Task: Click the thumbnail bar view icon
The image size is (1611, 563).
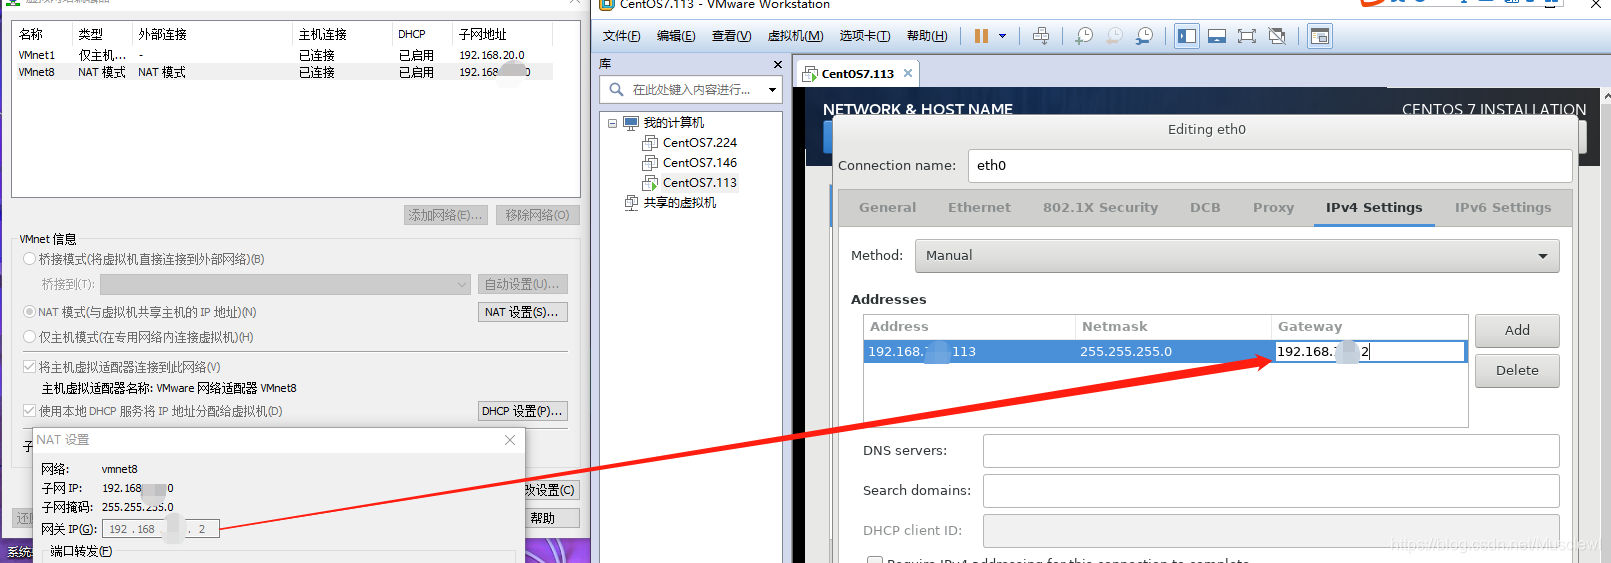Action: (x=1217, y=36)
